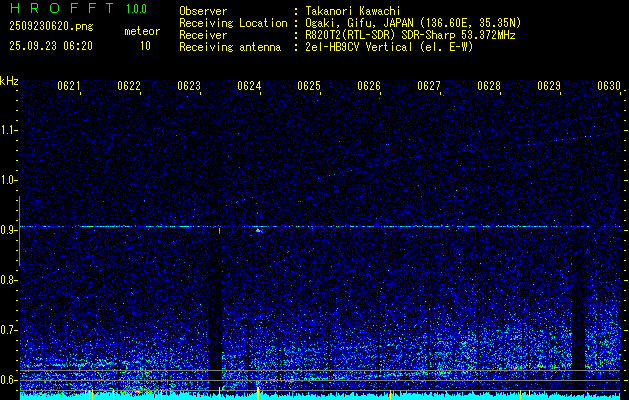Click the gray vertical range bar beside 0.9 kHz
The image size is (629, 400).
tap(19, 231)
